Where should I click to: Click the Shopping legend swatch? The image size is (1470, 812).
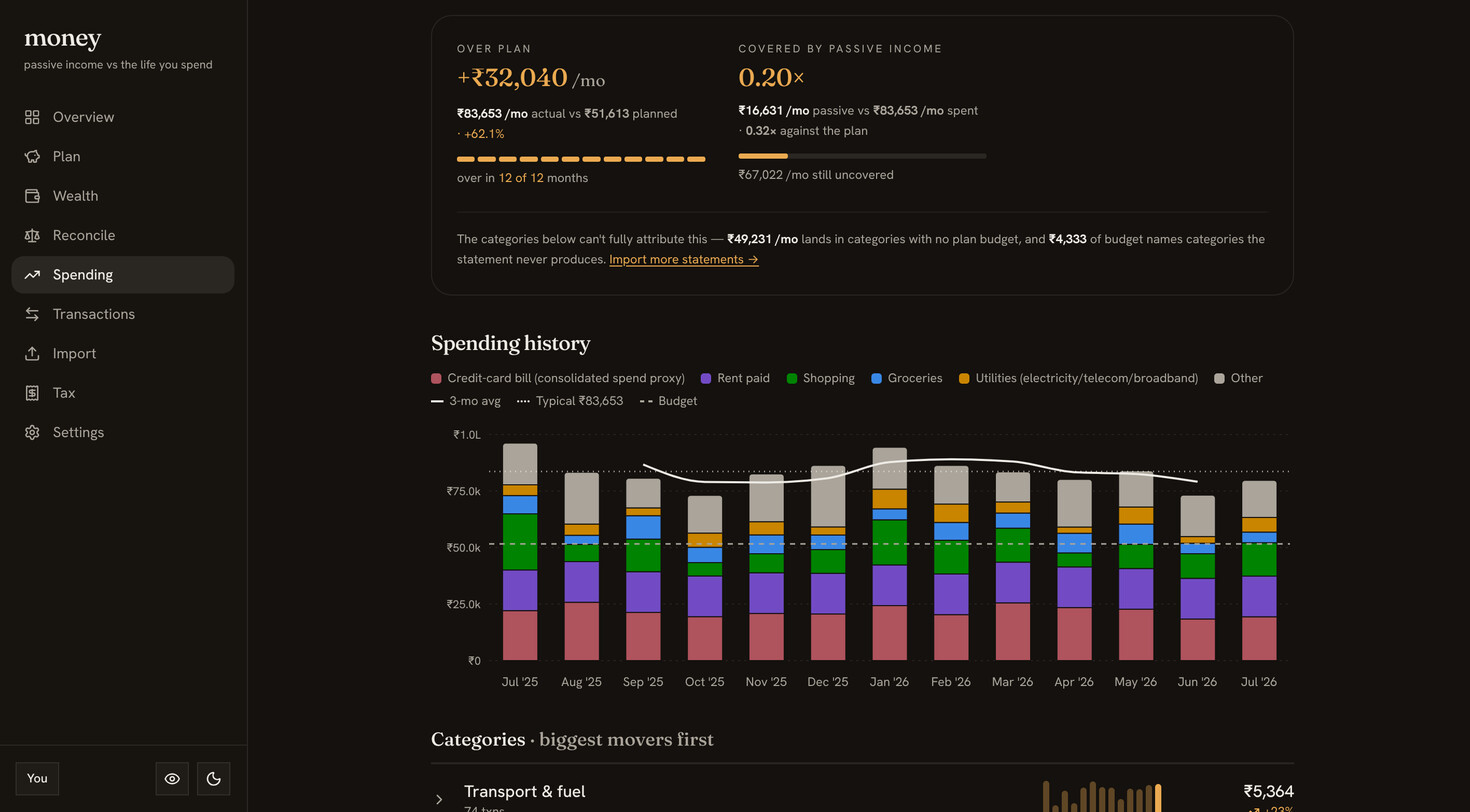(792, 379)
